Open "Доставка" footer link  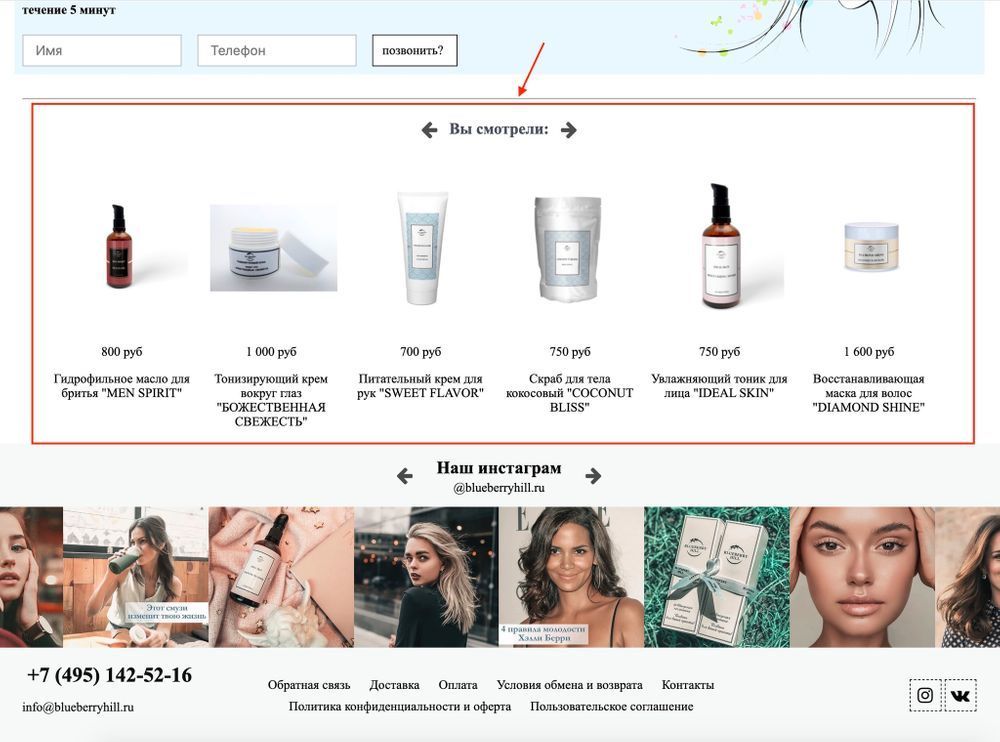tap(394, 685)
